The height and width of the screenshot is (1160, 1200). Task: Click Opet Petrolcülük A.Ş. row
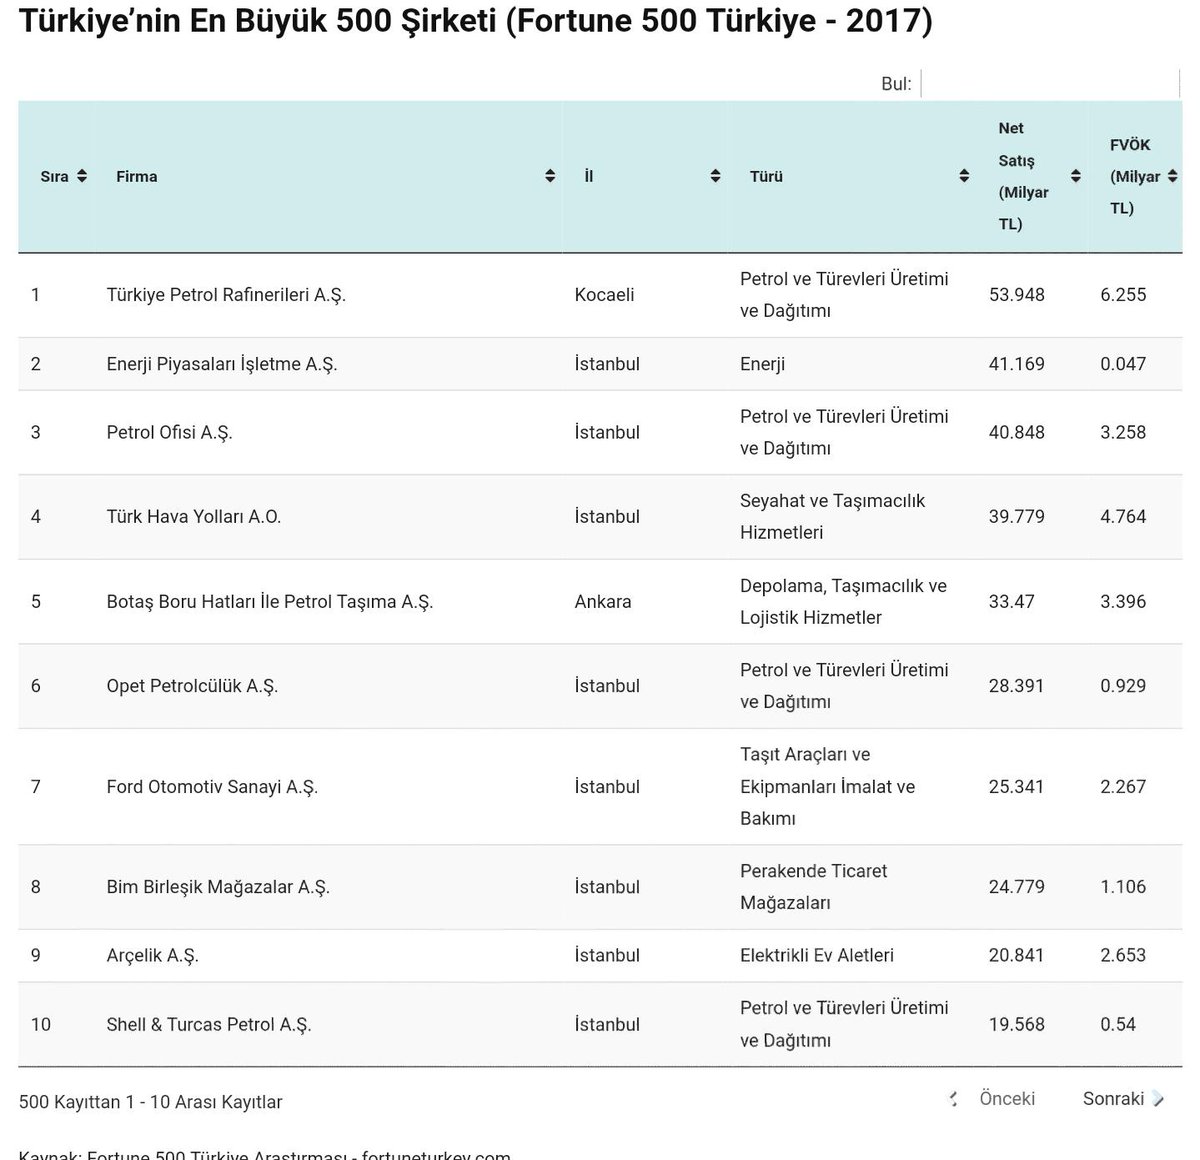click(600, 686)
